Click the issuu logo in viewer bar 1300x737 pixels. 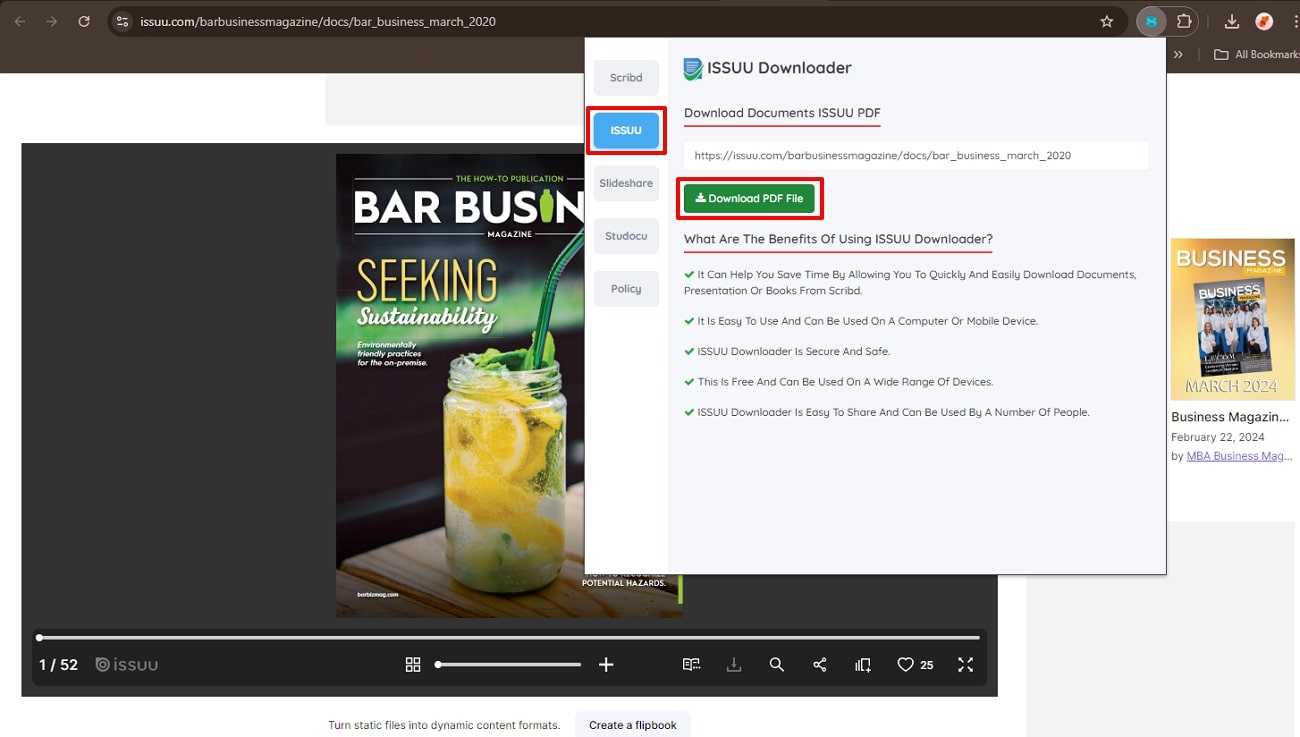(127, 665)
